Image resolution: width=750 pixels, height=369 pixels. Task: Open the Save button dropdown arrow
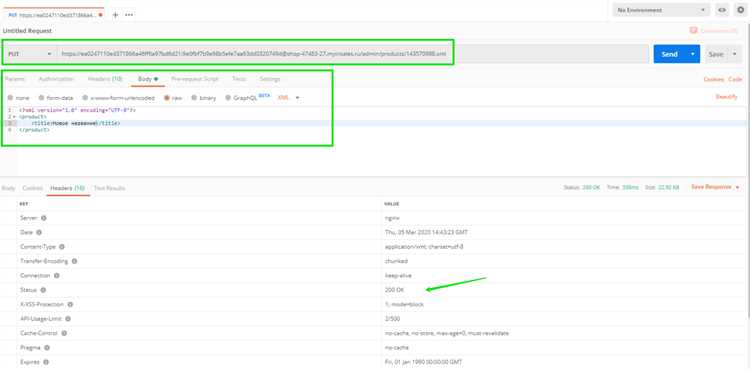tap(734, 54)
